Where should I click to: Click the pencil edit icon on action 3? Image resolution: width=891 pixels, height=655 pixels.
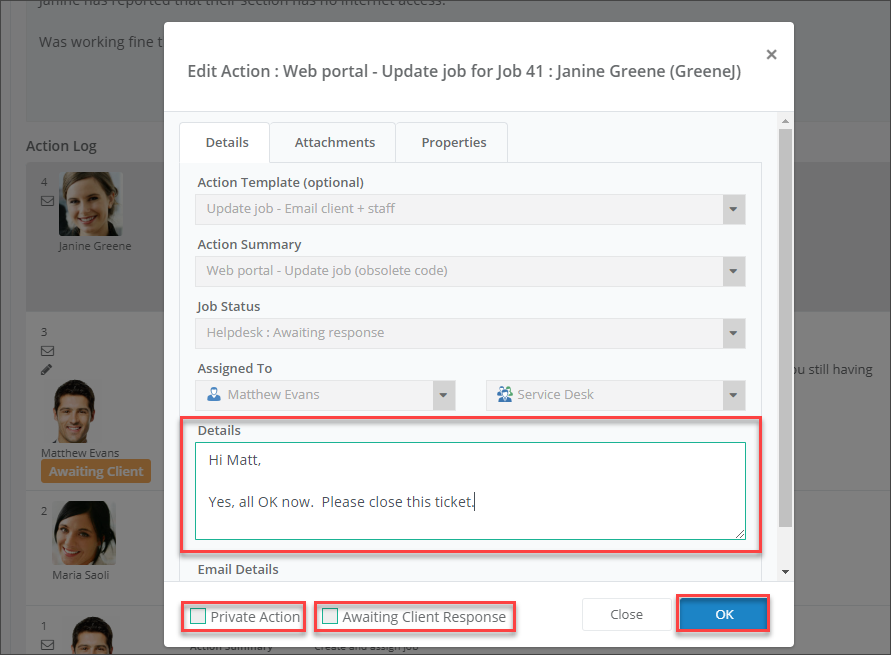[47, 370]
